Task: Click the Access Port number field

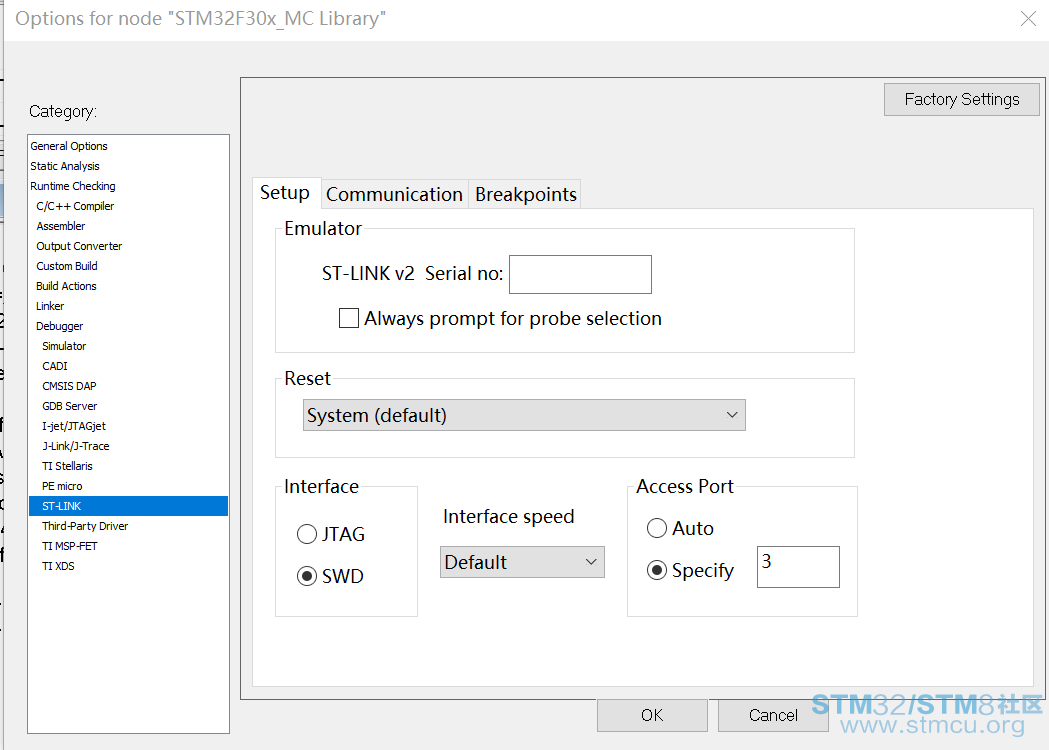Action: (x=798, y=567)
